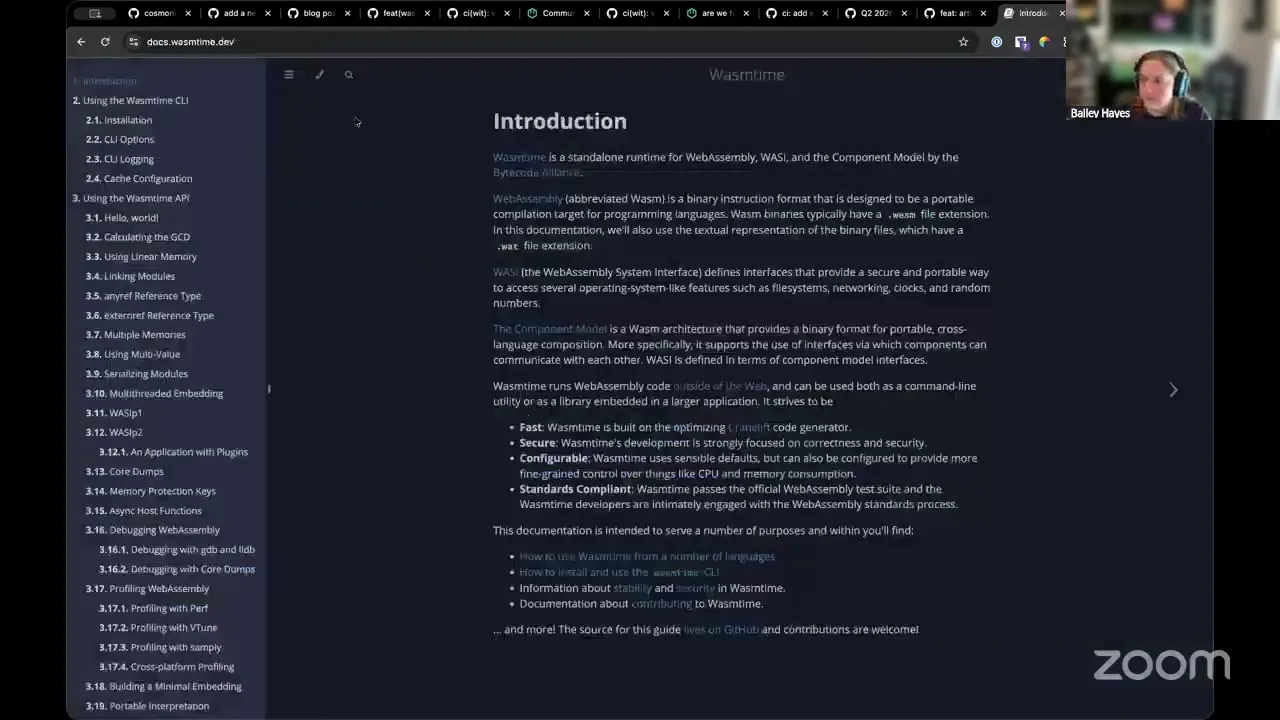Viewport: 1280px width, 720px height.
Task: Open 3.8 Using Multi-Value
Action: (133, 354)
